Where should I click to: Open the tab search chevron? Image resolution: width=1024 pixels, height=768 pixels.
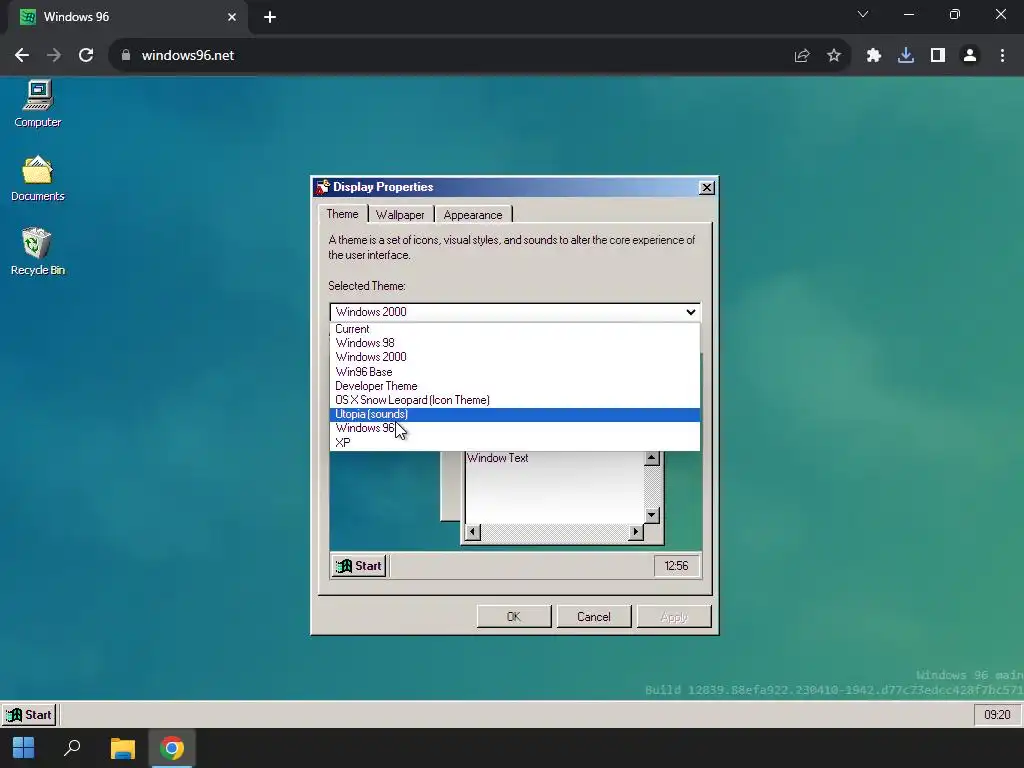[863, 14]
